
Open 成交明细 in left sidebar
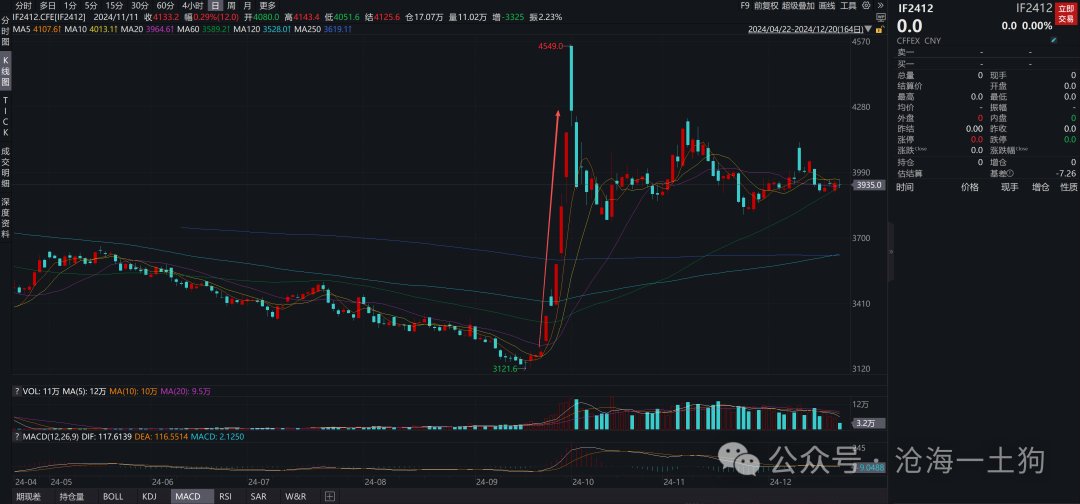[5, 166]
